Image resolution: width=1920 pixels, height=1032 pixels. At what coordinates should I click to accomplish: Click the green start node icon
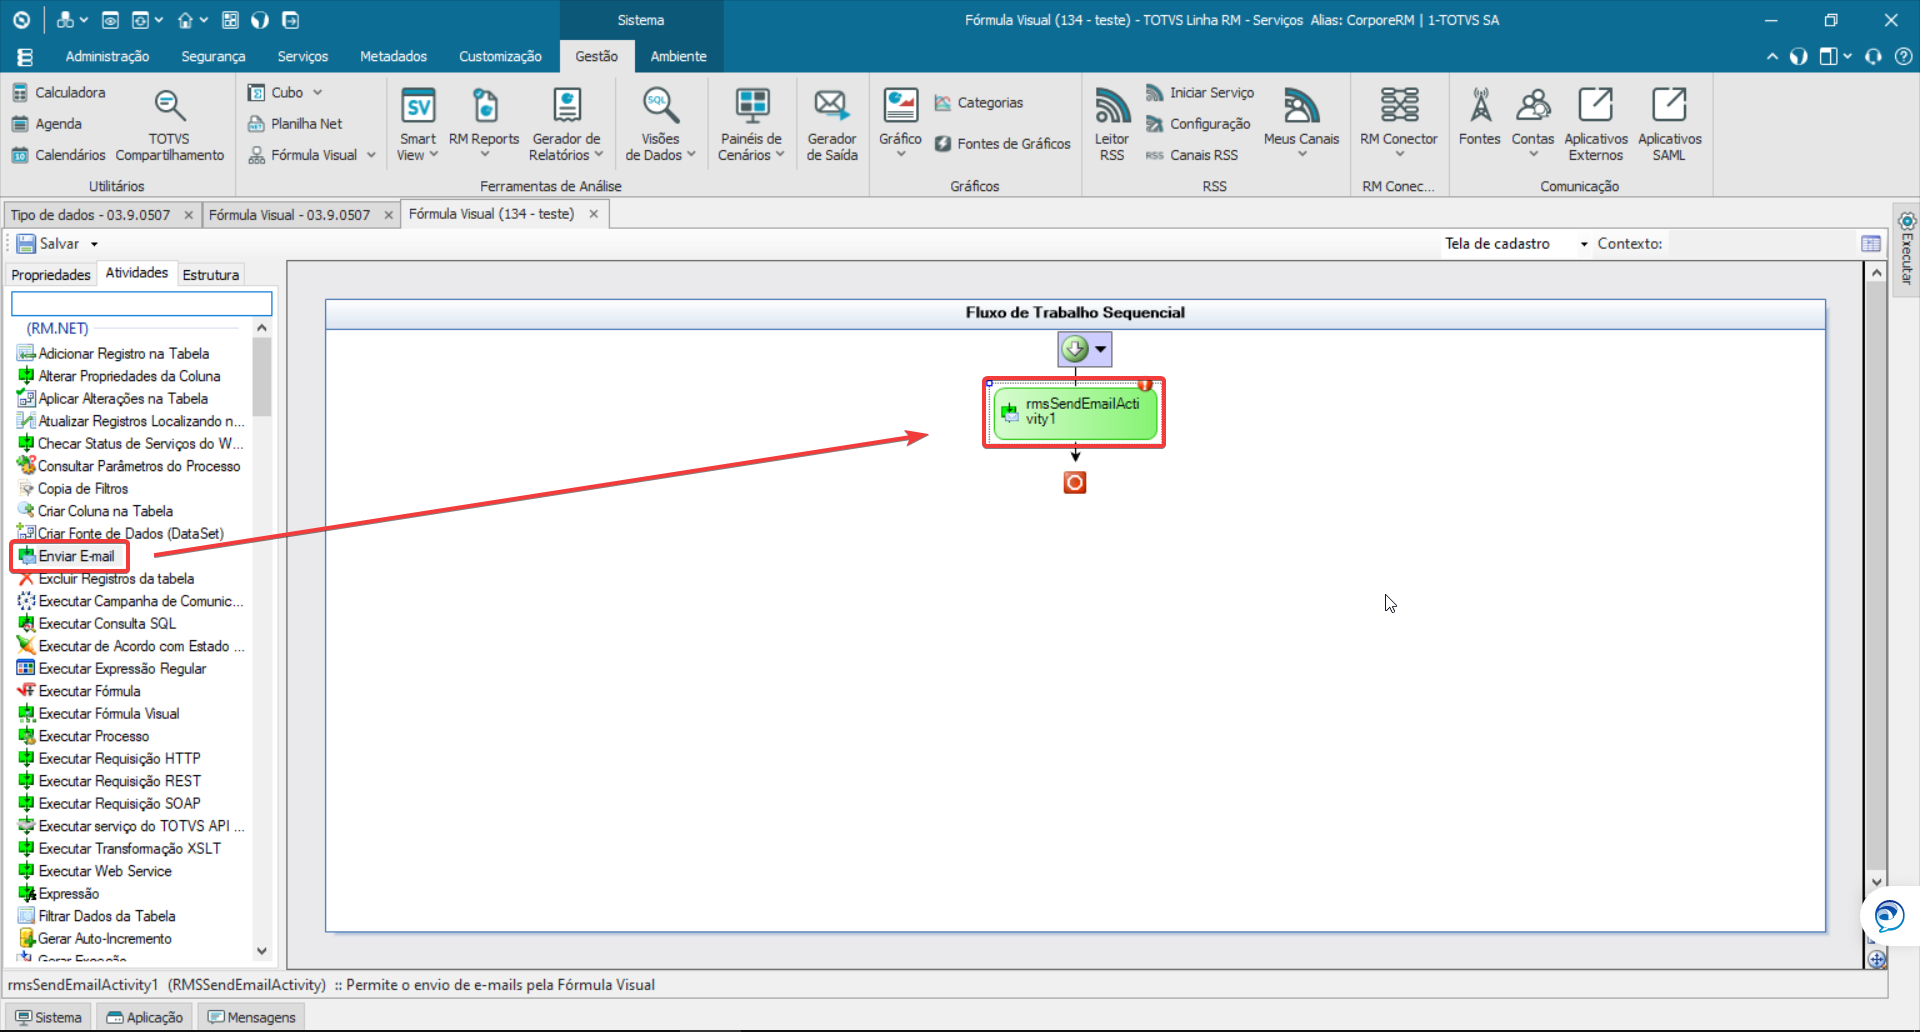pos(1075,349)
